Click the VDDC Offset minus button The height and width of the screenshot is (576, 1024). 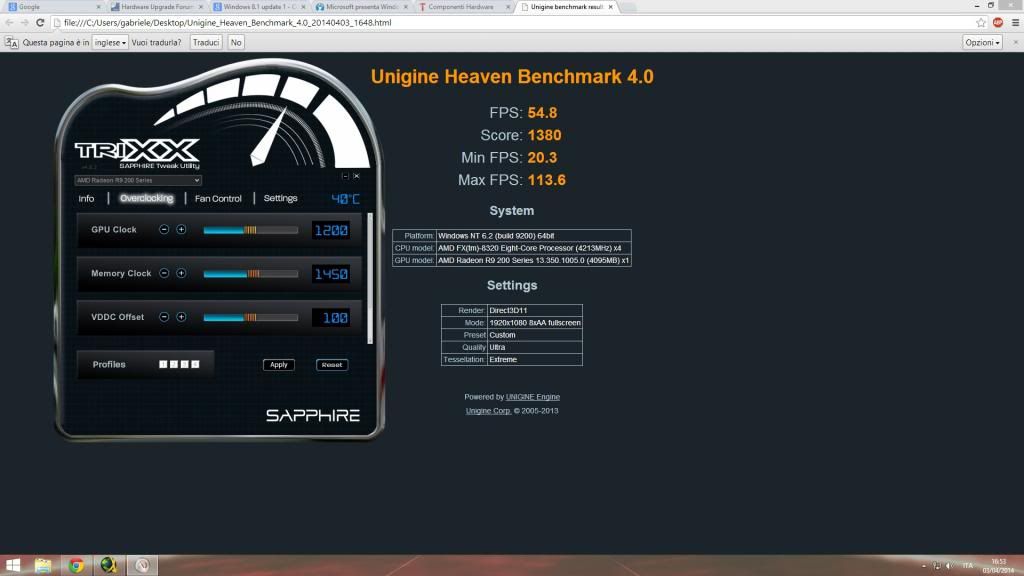tap(164, 317)
